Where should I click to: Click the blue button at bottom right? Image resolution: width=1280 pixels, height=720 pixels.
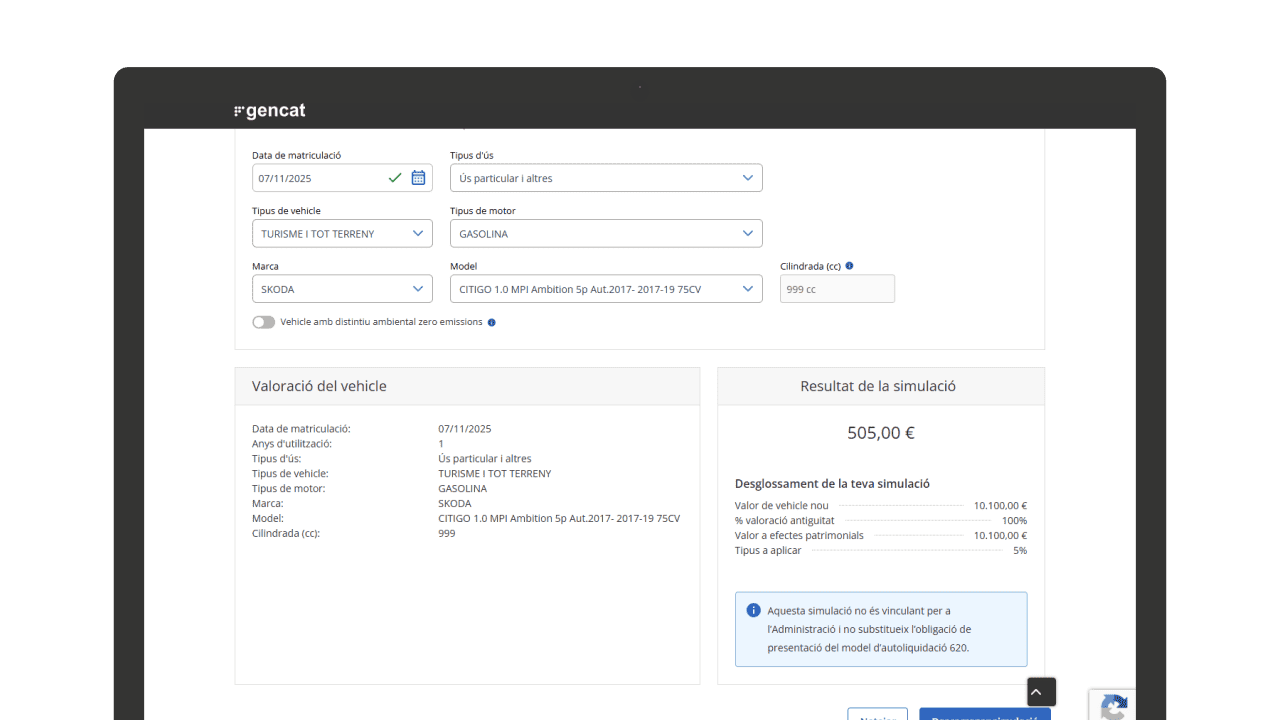click(x=984, y=714)
